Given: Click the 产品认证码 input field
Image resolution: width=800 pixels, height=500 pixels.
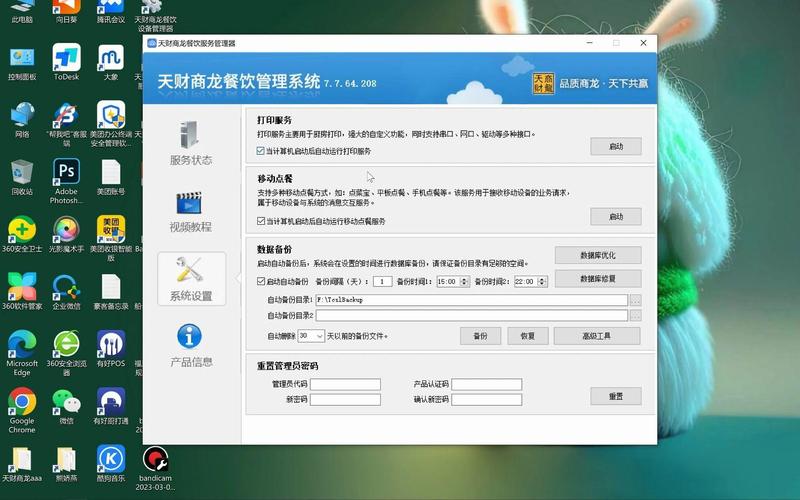Looking at the screenshot, I should [487, 384].
